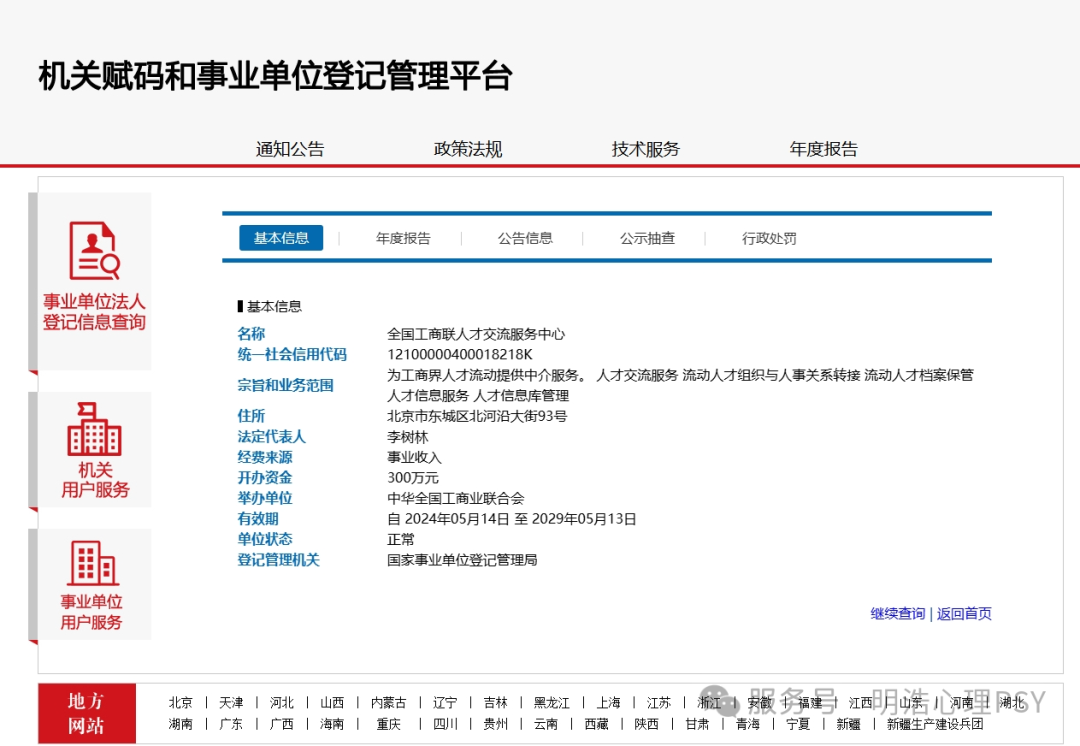Open the 河北 local site link

pos(281,703)
